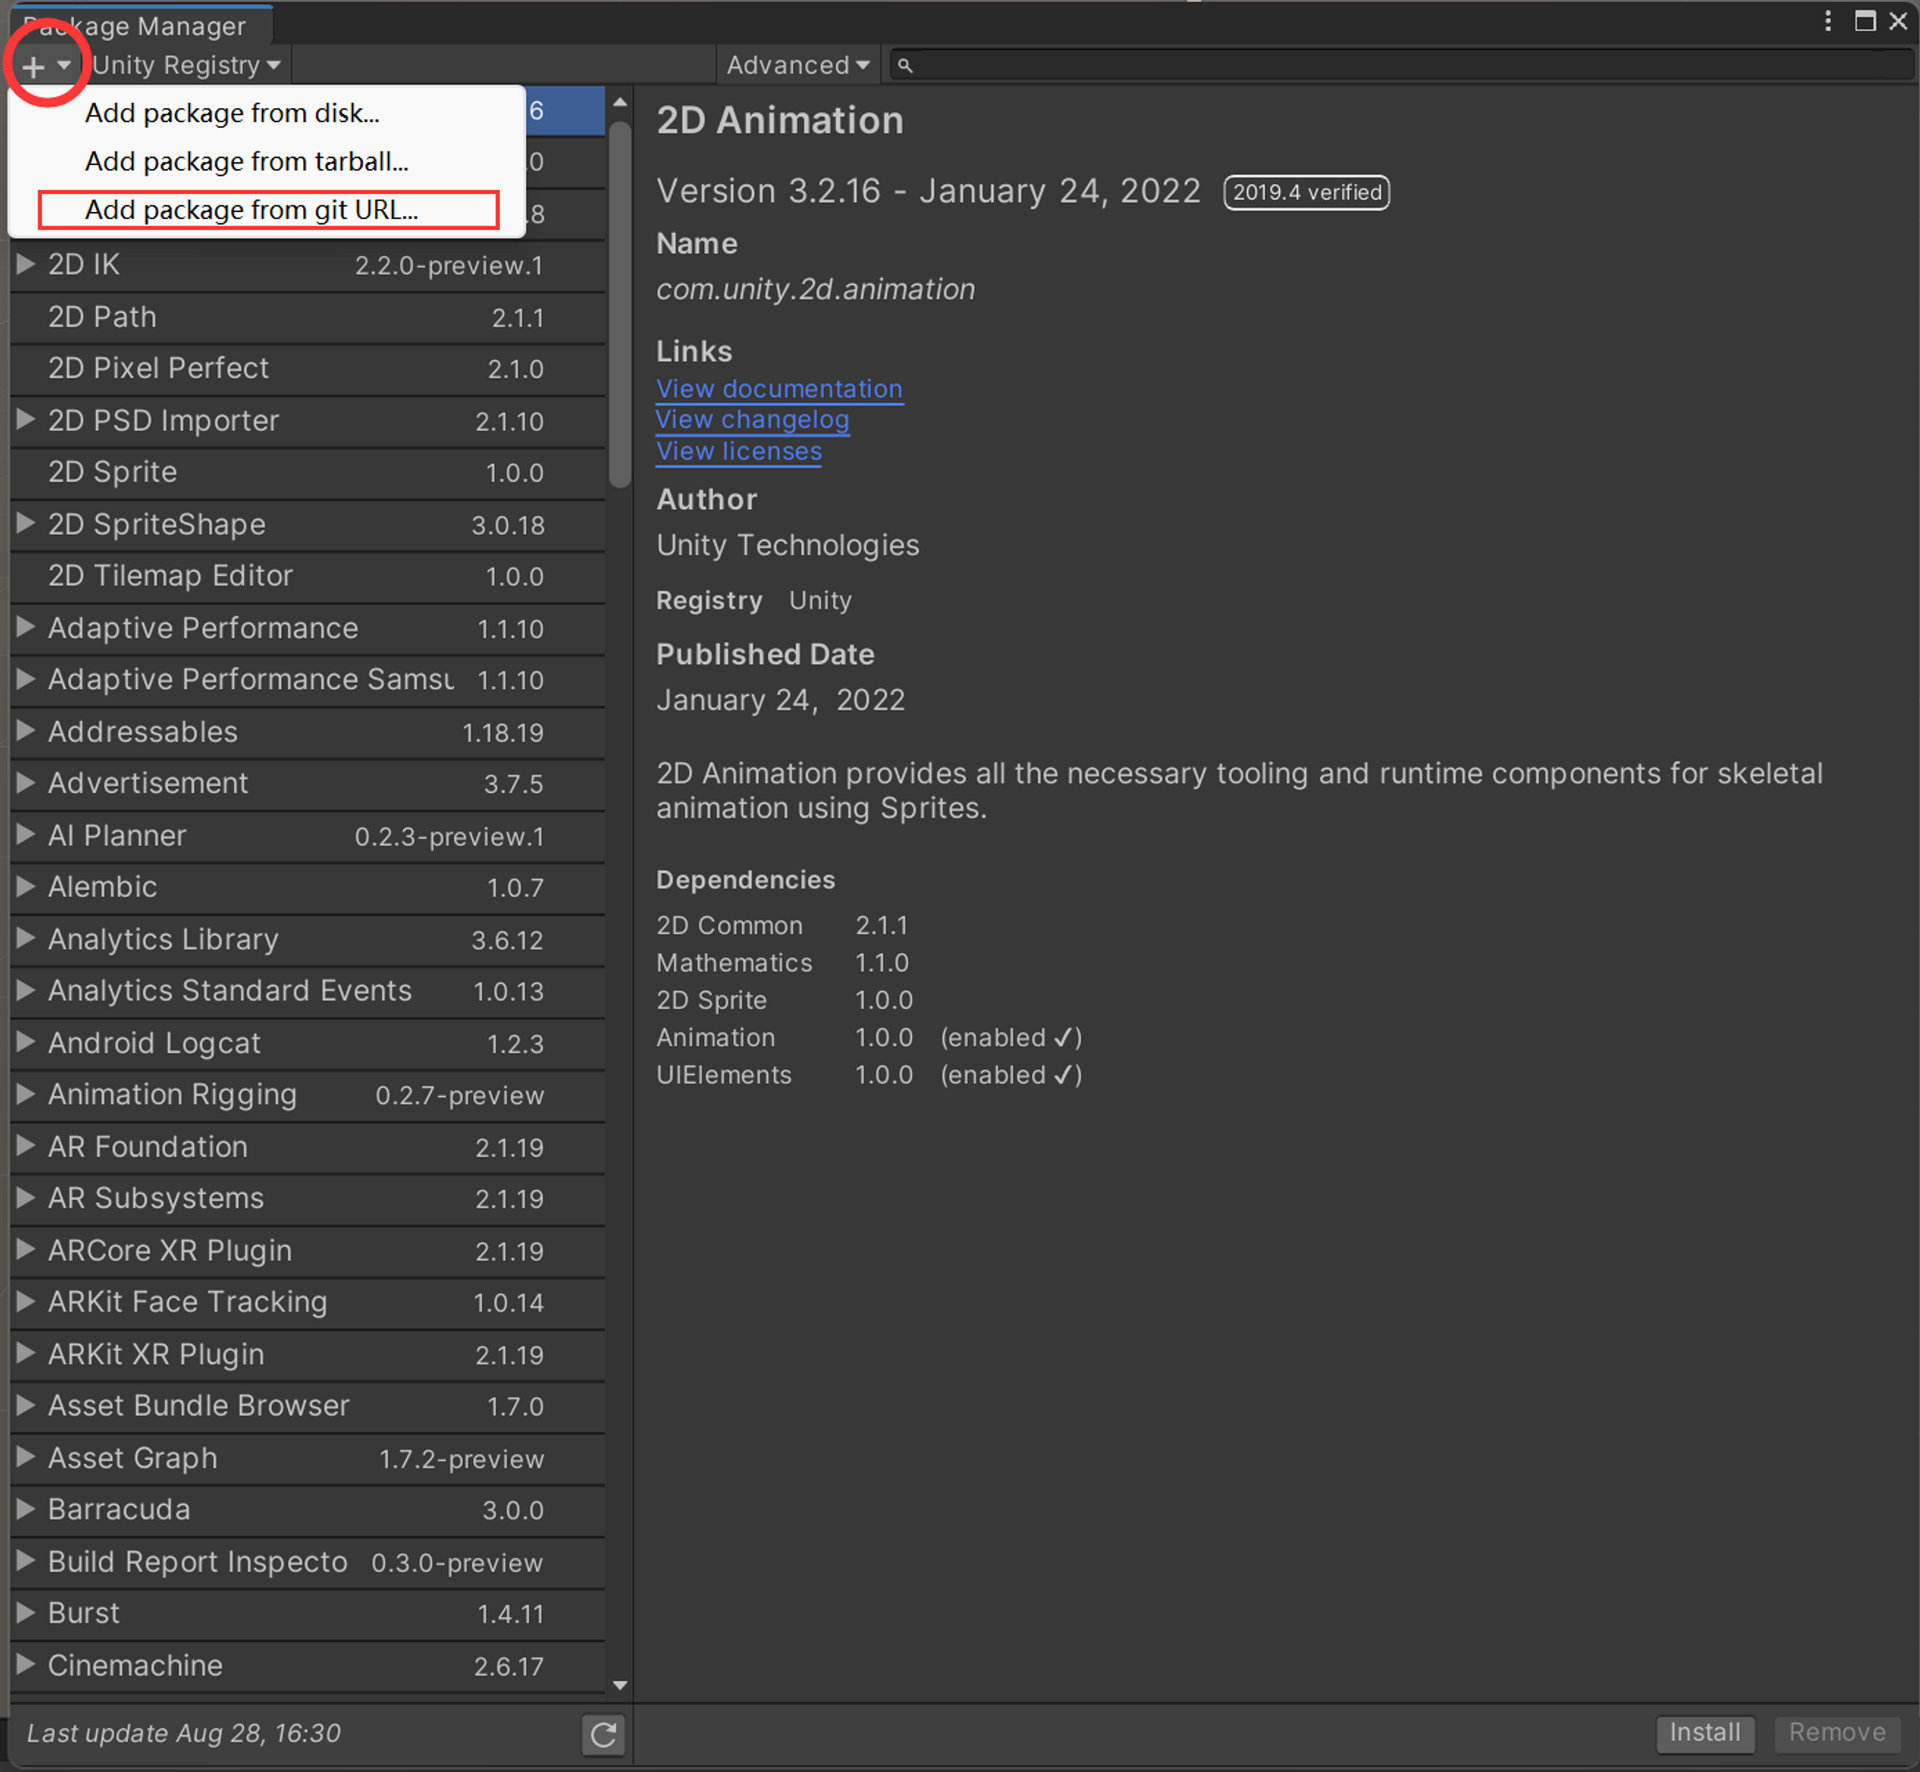Image resolution: width=1920 pixels, height=1772 pixels.
Task: Open the dropdown arrow beside the plus icon
Action: tap(66, 64)
